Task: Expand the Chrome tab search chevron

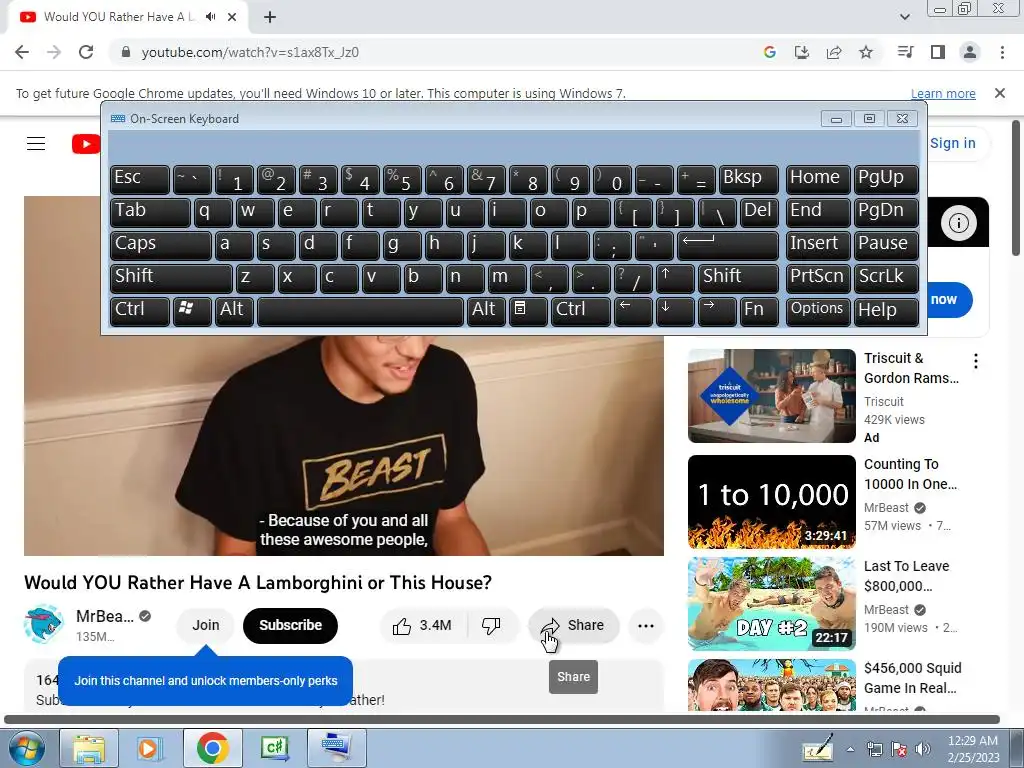Action: click(904, 17)
